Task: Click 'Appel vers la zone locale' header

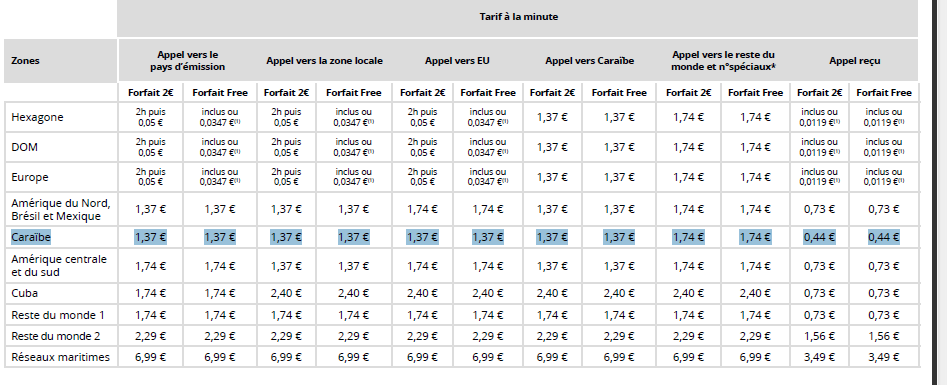Action: [x=324, y=60]
